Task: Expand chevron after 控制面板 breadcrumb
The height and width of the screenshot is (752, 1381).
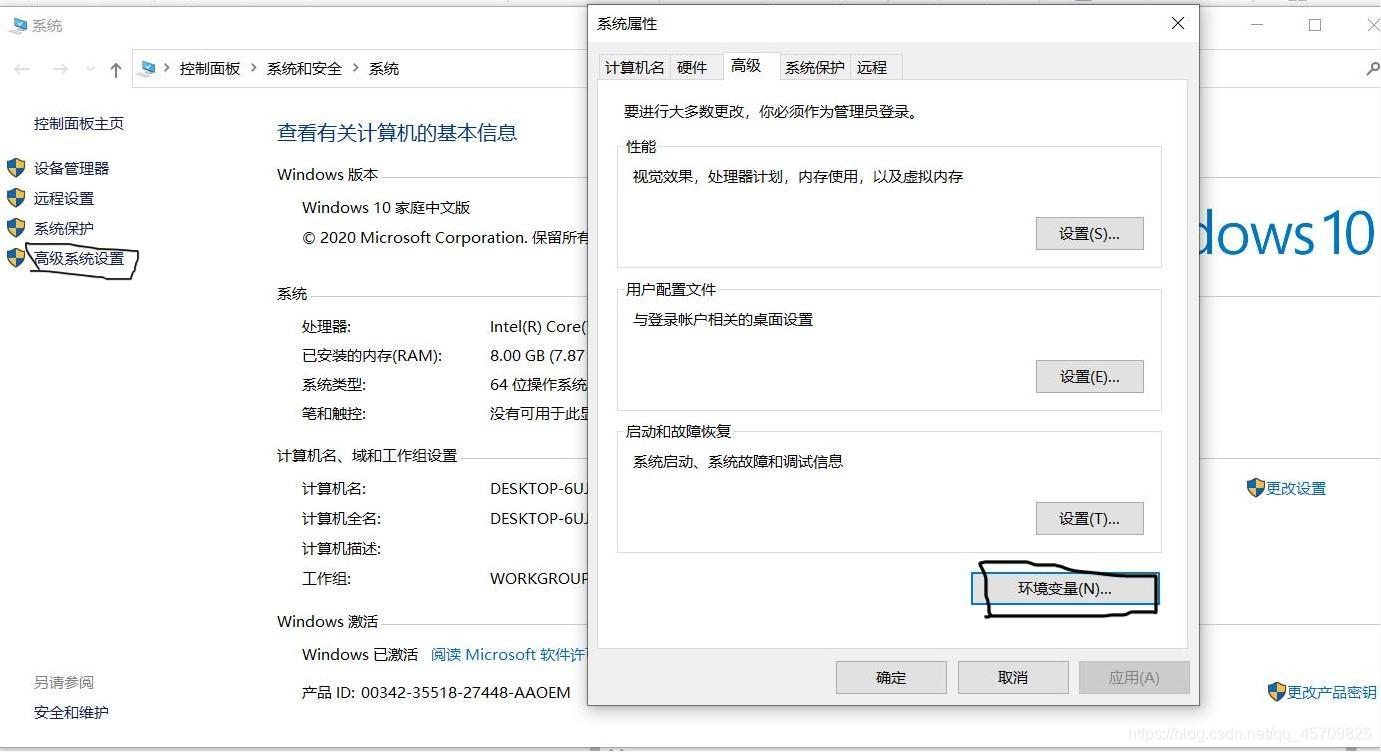Action: (x=254, y=69)
